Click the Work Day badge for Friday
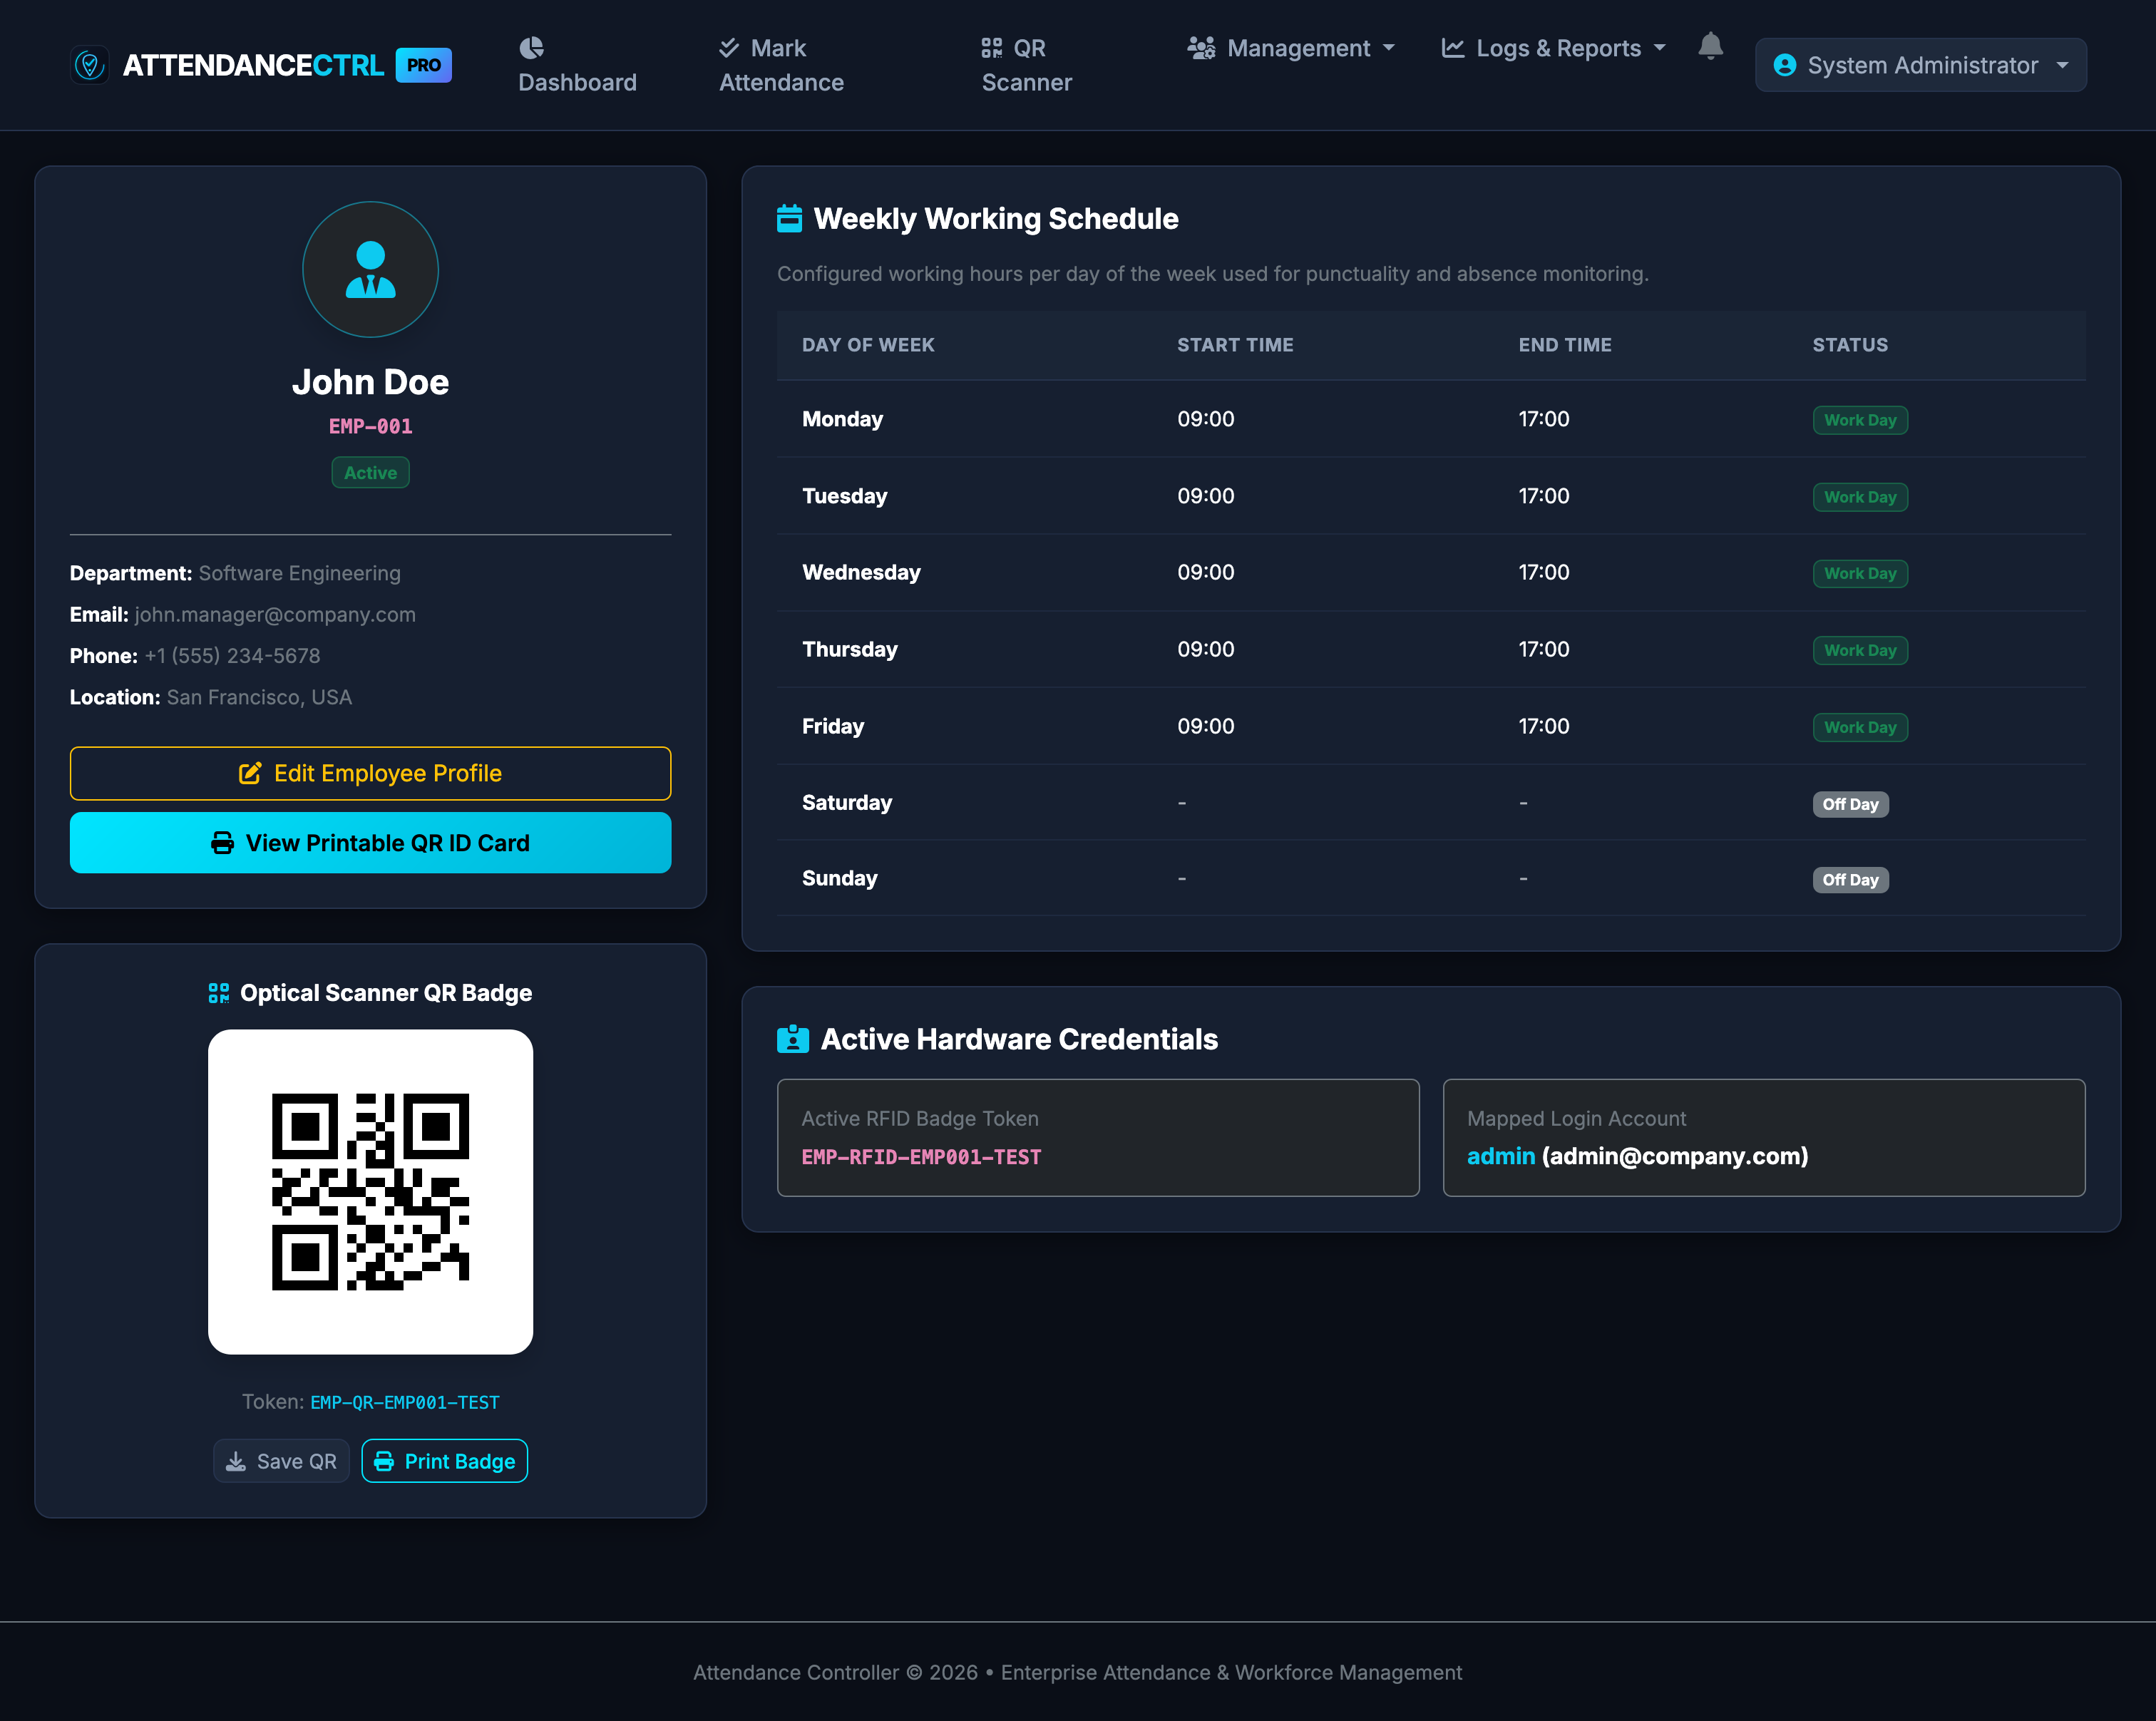 click(1860, 727)
